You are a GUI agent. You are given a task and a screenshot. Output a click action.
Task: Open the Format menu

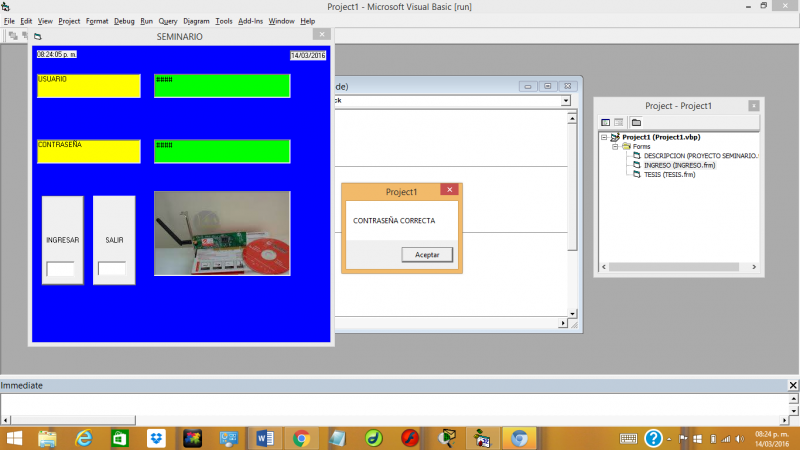pos(97,21)
